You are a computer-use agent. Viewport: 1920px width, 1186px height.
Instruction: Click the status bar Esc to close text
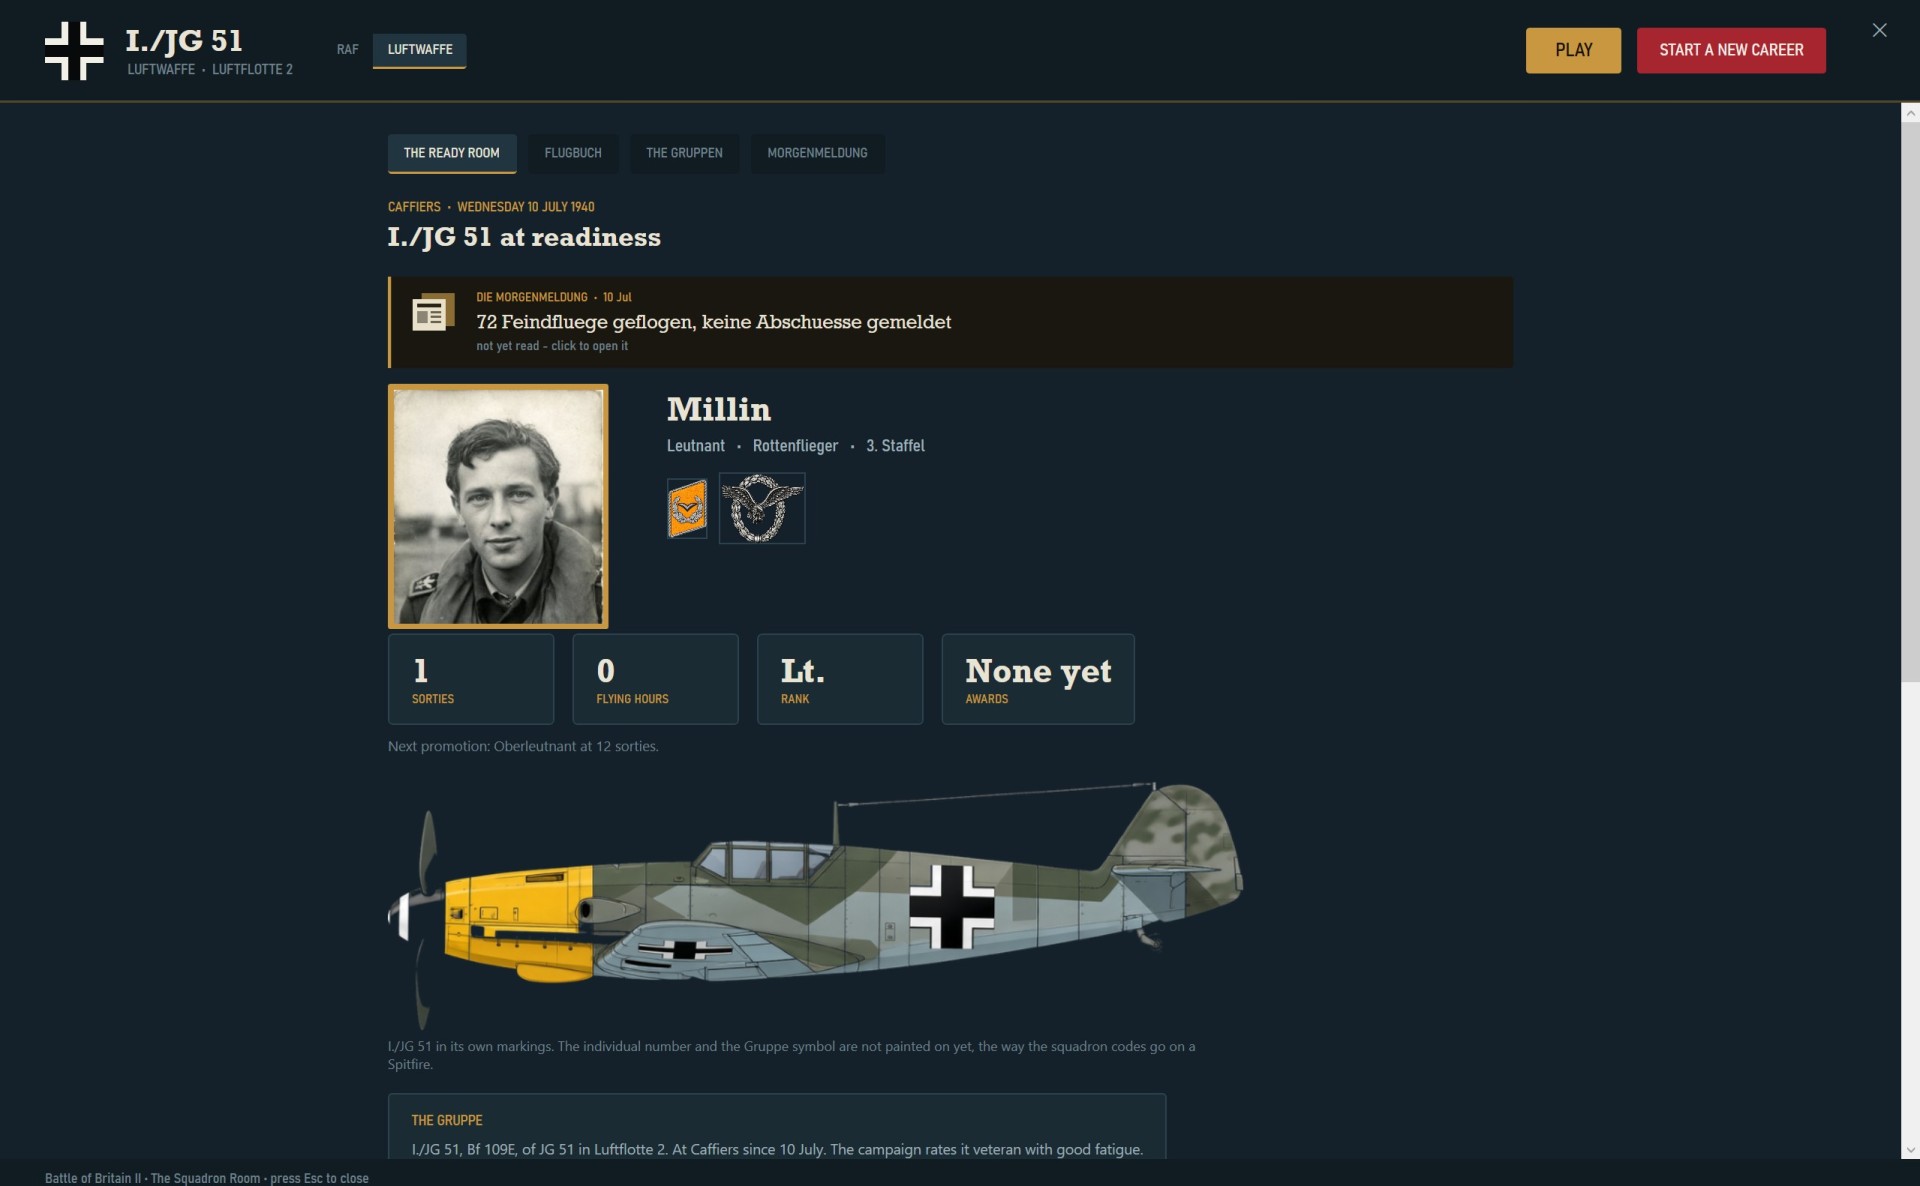click(207, 1178)
